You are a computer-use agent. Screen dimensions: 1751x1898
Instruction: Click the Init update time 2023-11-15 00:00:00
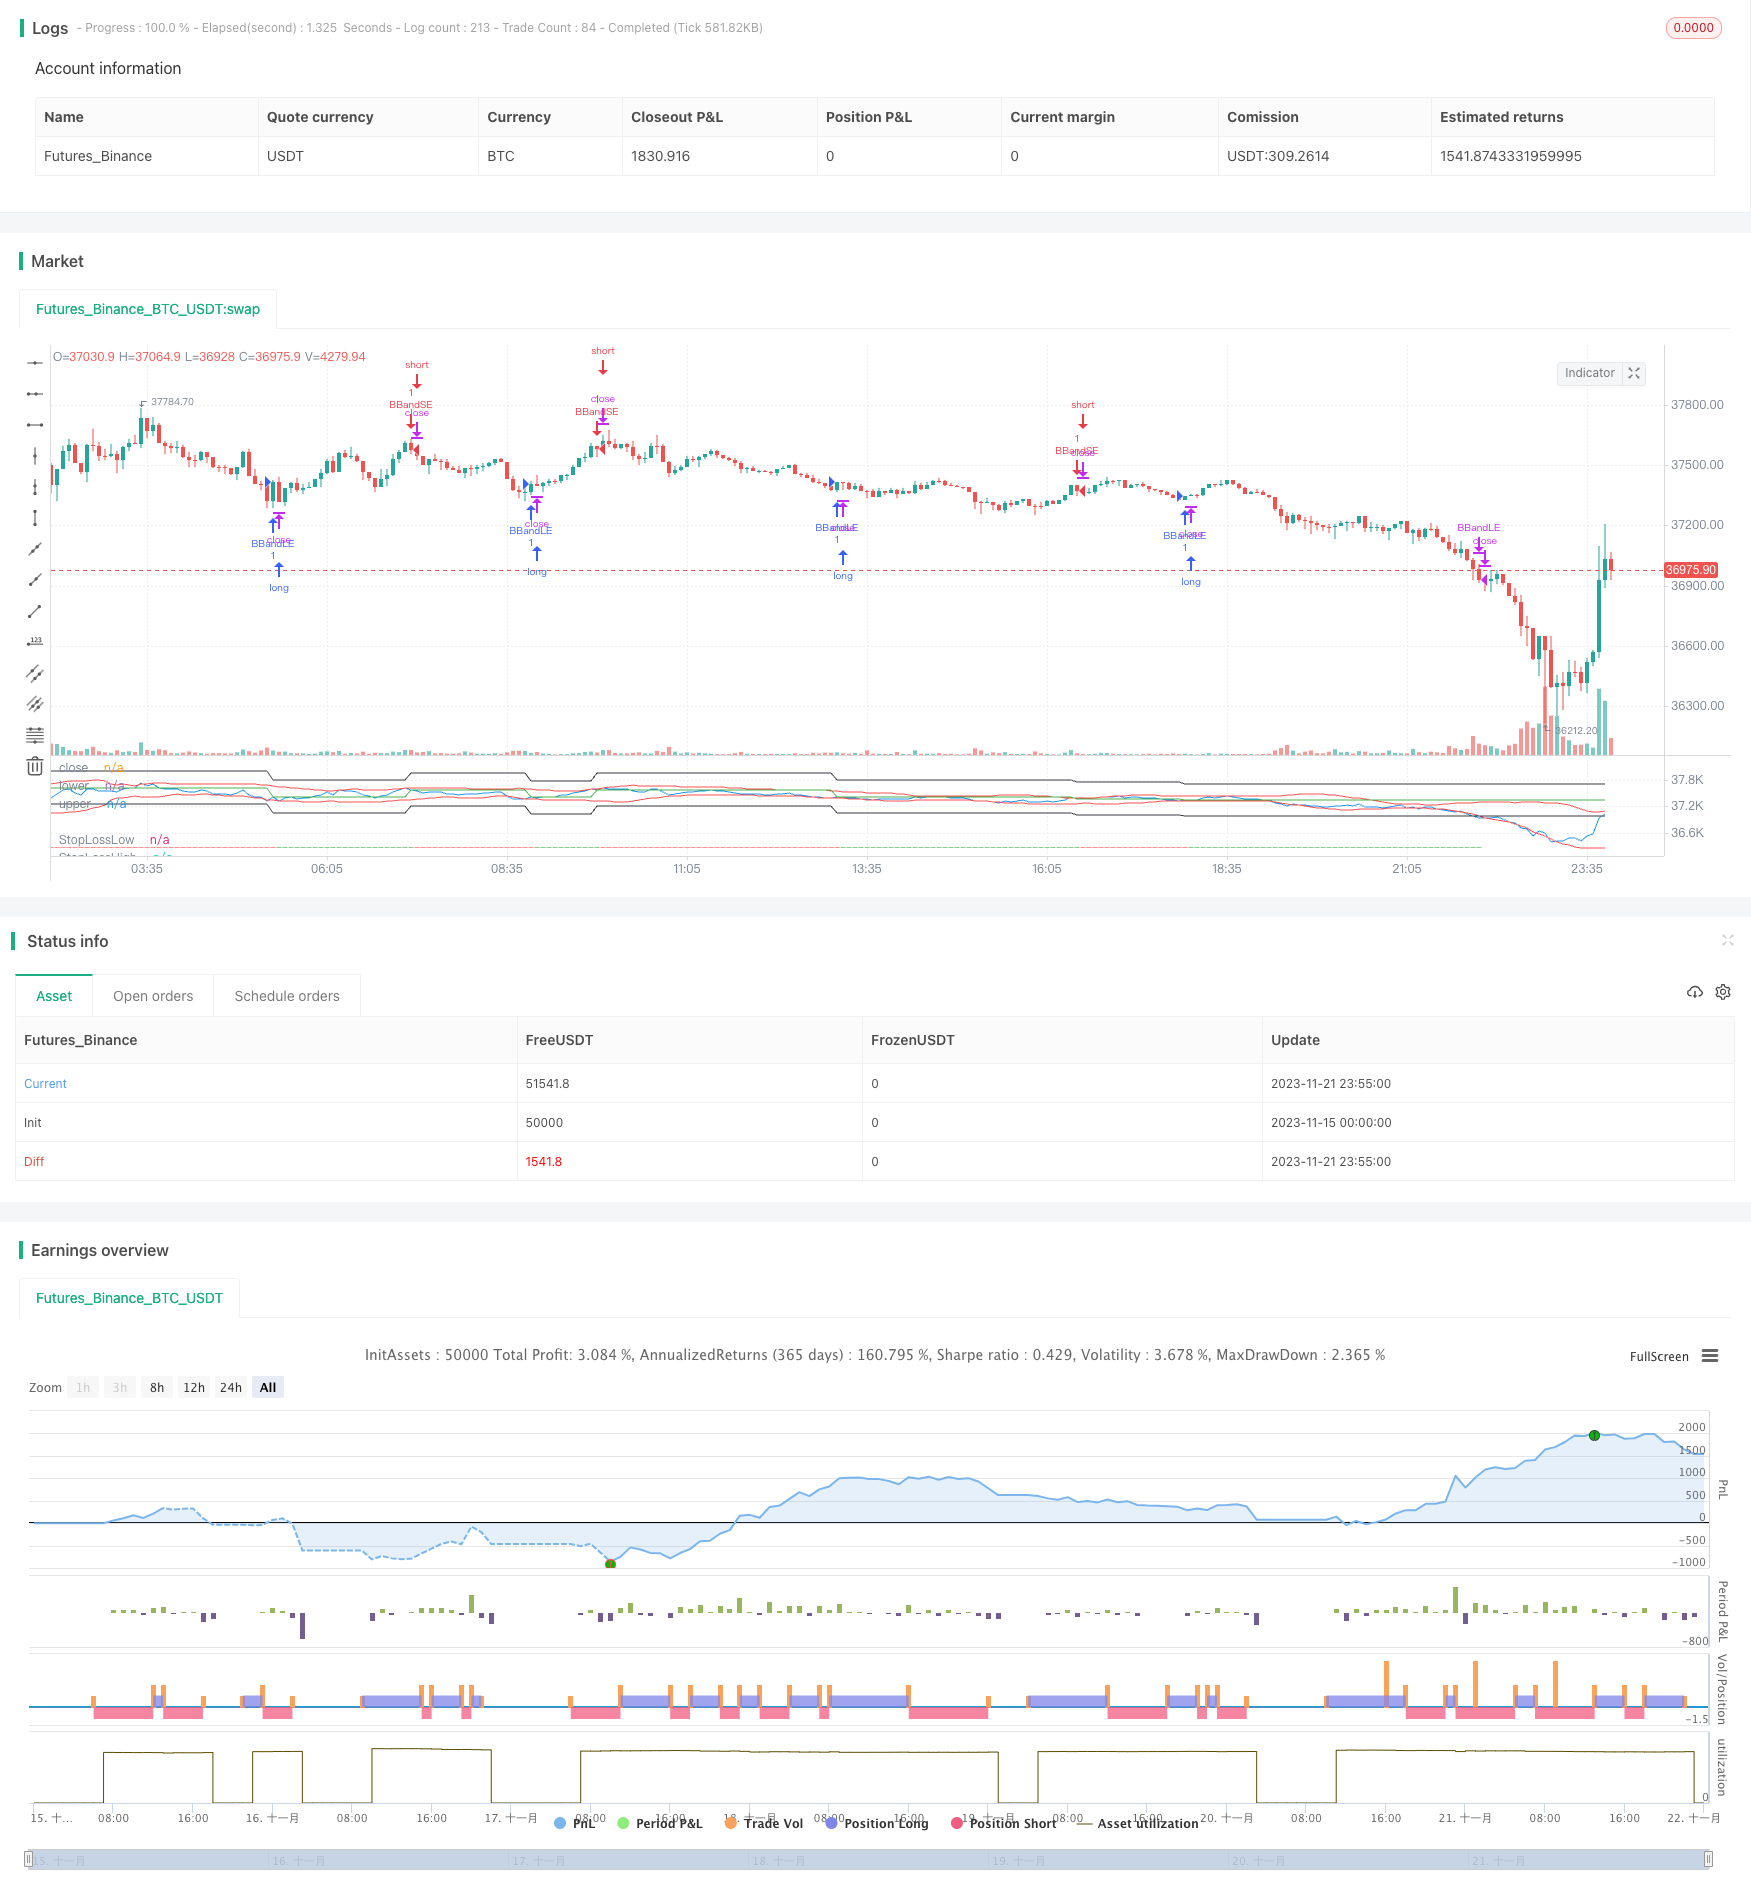pos(1330,1123)
